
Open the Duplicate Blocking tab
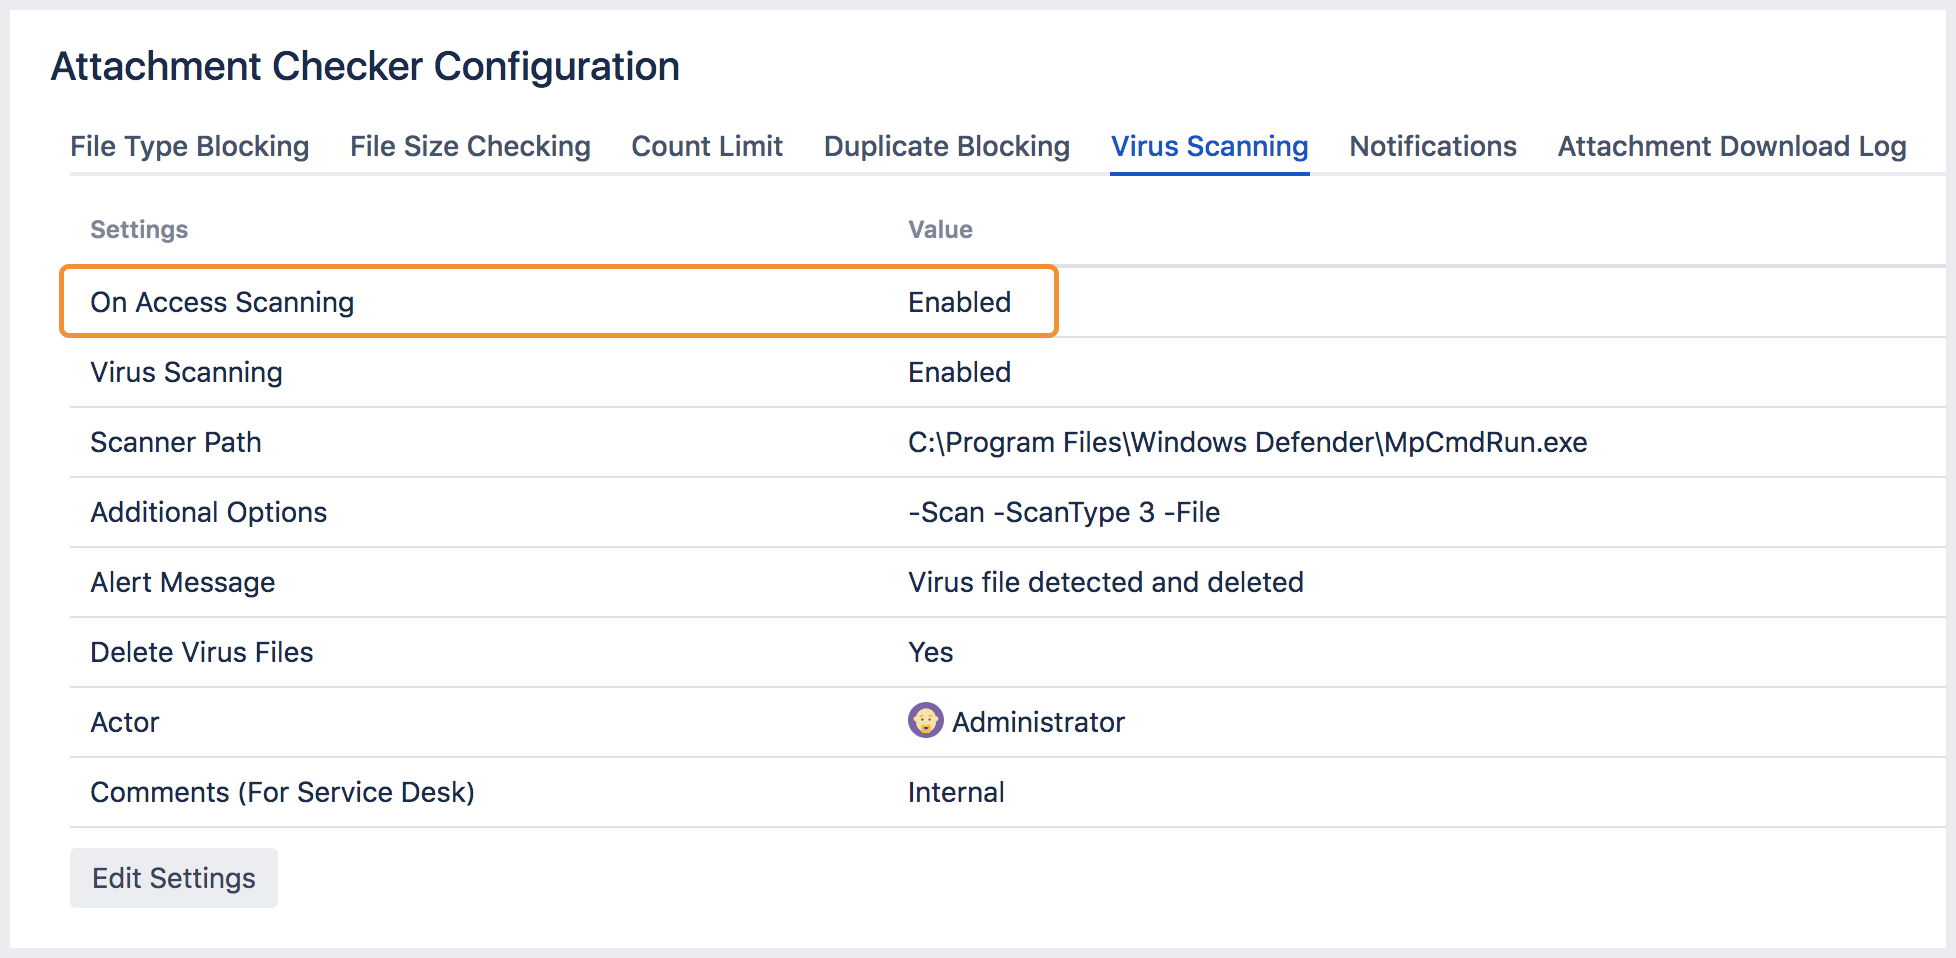click(x=946, y=146)
